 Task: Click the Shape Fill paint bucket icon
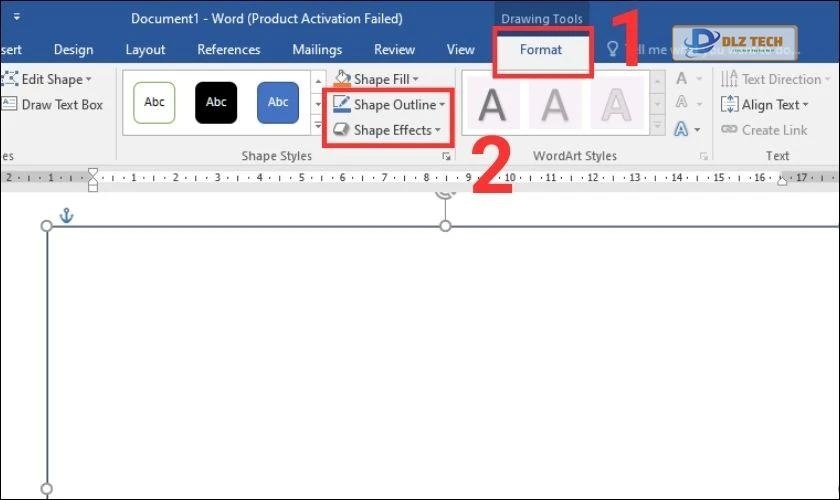342,79
